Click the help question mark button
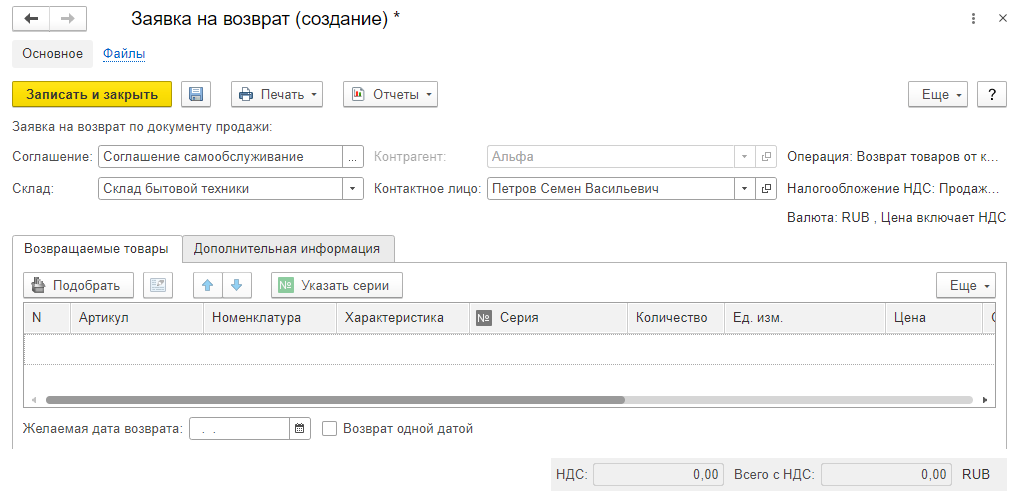This screenshot has height=503, width=1027. (991, 94)
